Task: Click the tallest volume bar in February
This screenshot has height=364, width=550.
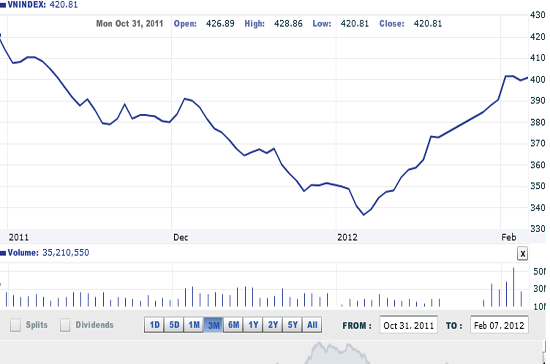Action: point(514,287)
